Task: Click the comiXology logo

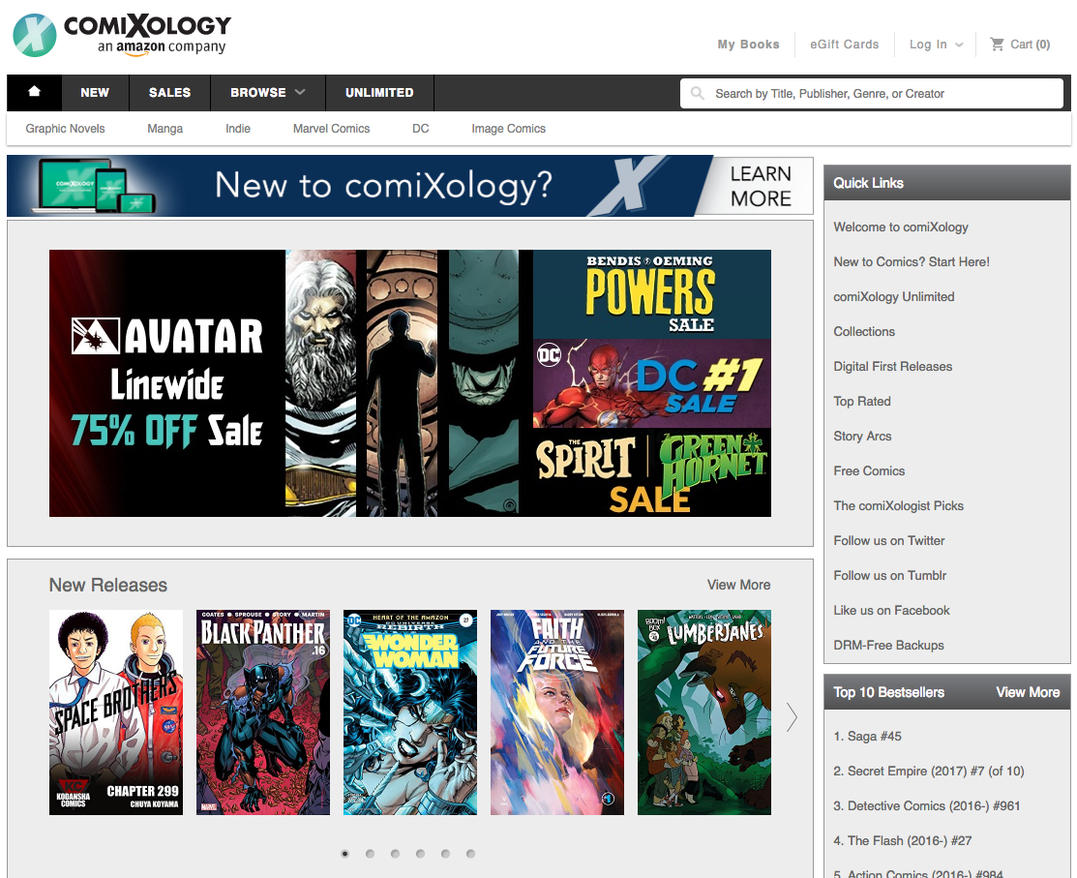Action: pos(122,34)
